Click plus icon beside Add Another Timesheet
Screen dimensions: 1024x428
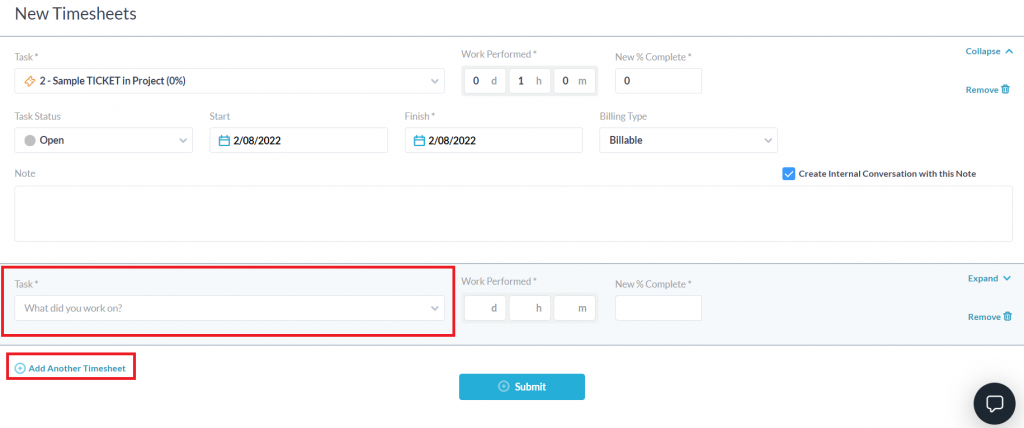(20, 369)
